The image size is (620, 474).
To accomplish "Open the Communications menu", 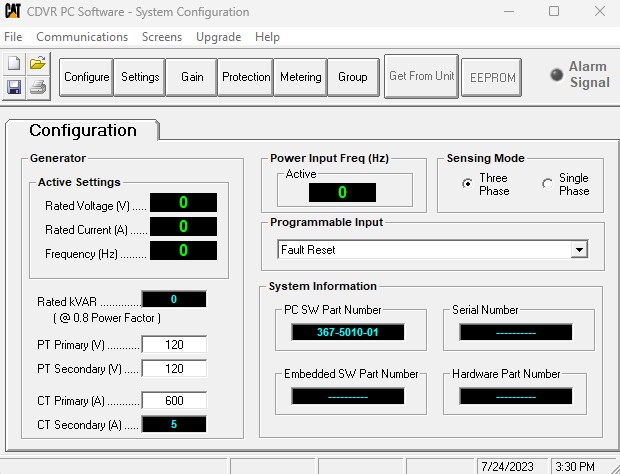I will pos(82,37).
